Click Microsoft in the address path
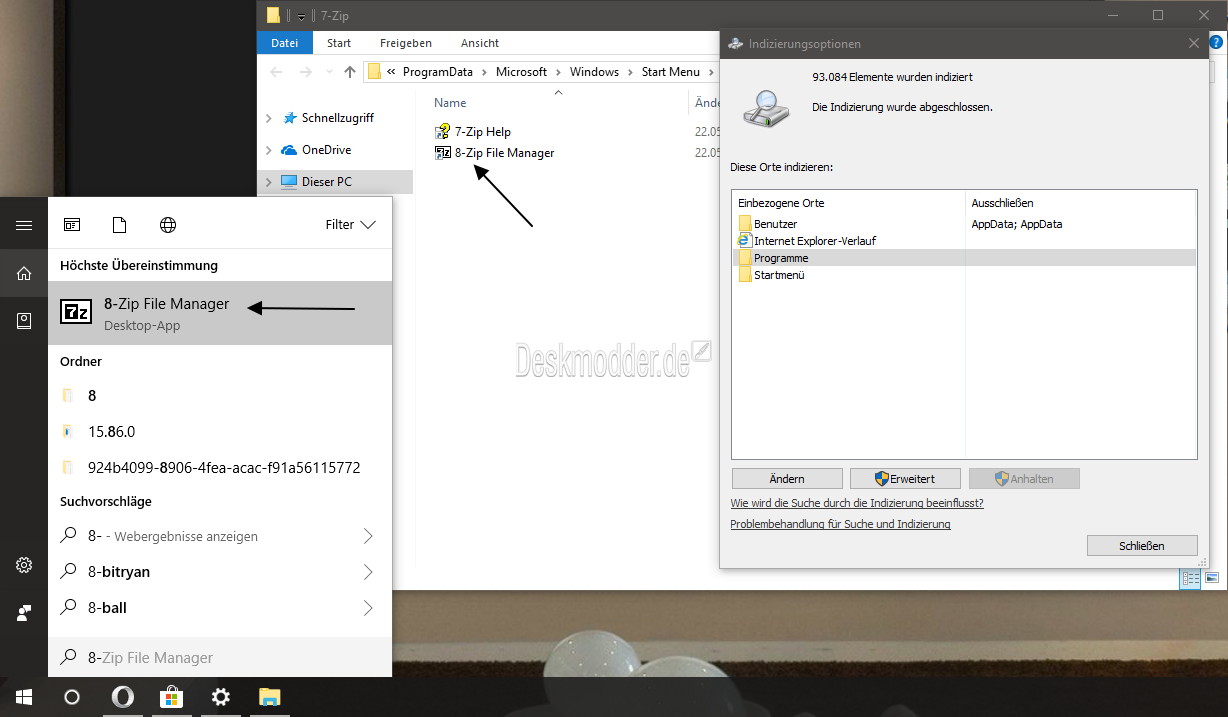1228x717 pixels. point(523,72)
